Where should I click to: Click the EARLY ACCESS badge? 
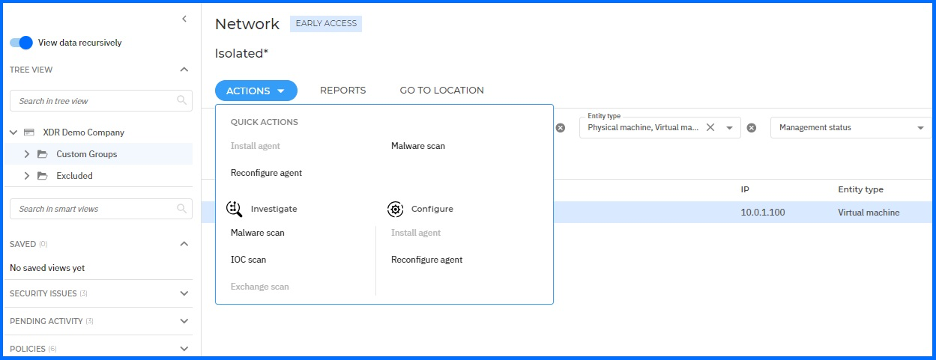[326, 24]
